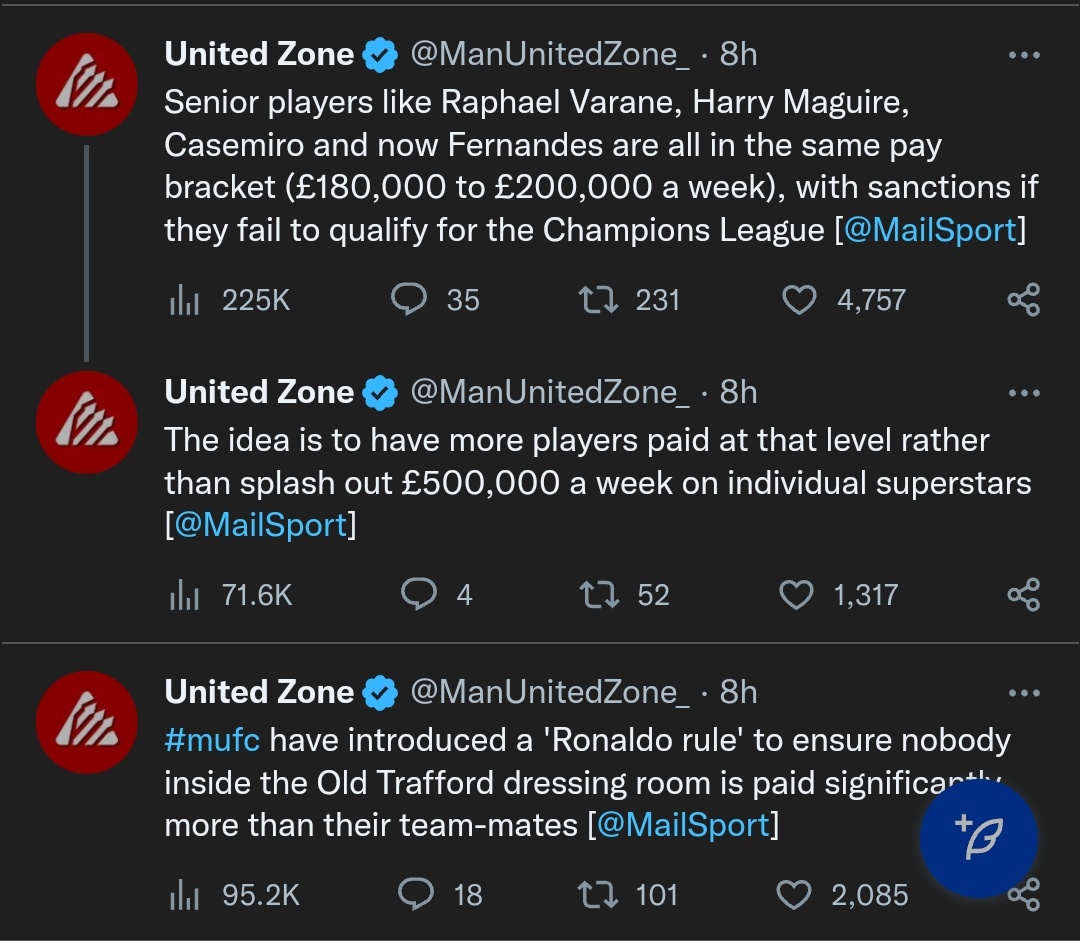Open more options on the Senior players tweet

pyautogui.click(x=1024, y=56)
